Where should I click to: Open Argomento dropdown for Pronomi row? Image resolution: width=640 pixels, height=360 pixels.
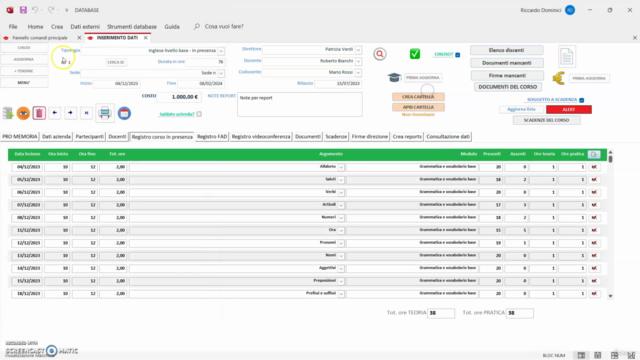(x=341, y=243)
